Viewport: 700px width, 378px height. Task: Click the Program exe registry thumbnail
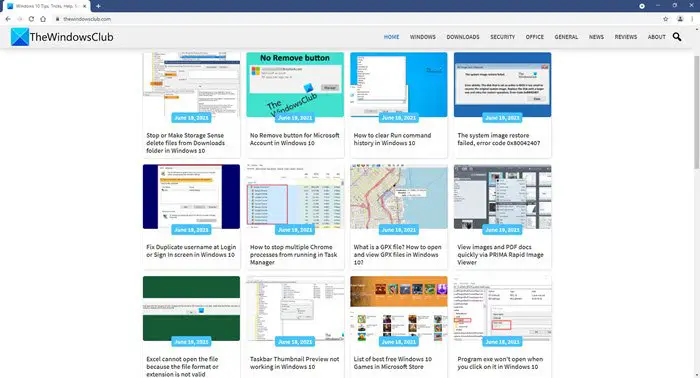click(x=502, y=308)
